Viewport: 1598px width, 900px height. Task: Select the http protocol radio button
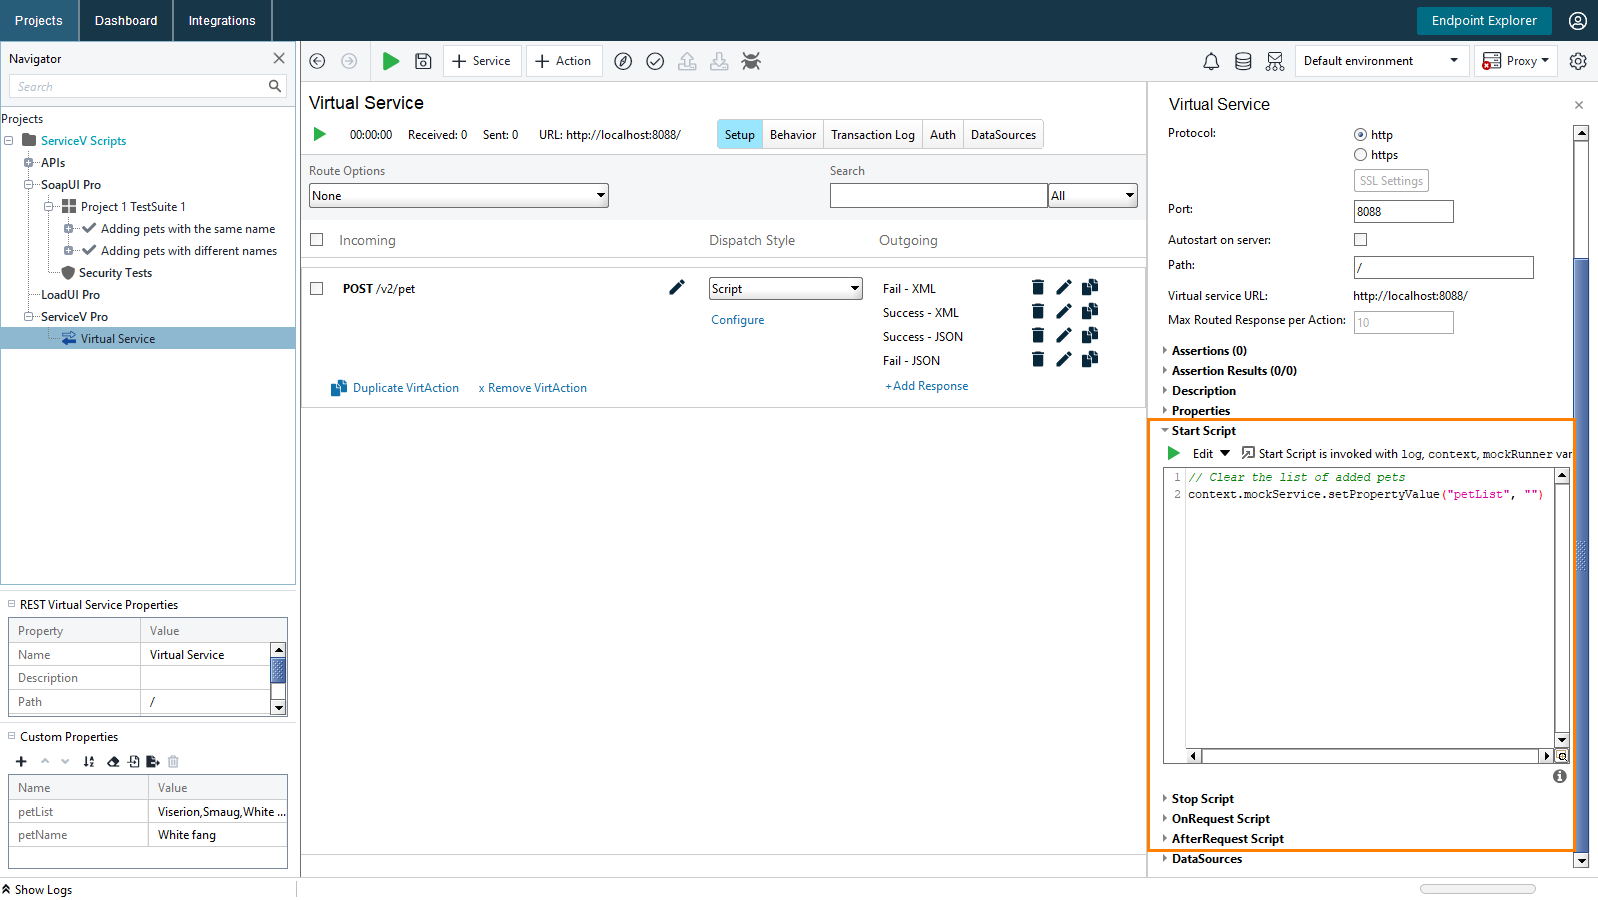pyautogui.click(x=1360, y=134)
